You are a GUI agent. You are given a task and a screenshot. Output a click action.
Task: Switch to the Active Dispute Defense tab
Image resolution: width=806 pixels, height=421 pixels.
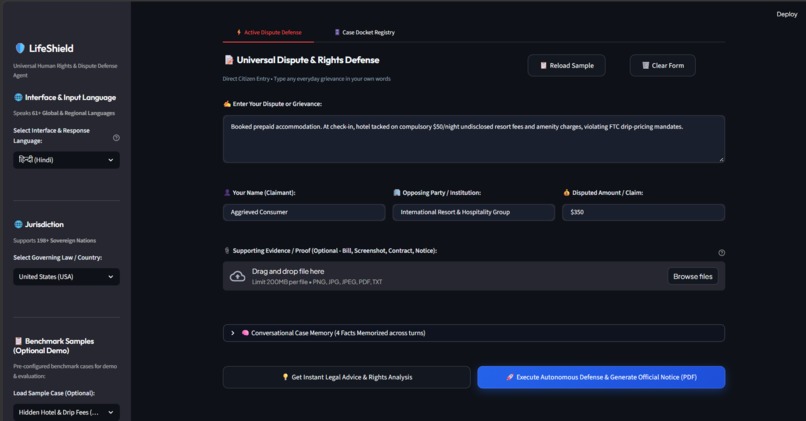(268, 32)
